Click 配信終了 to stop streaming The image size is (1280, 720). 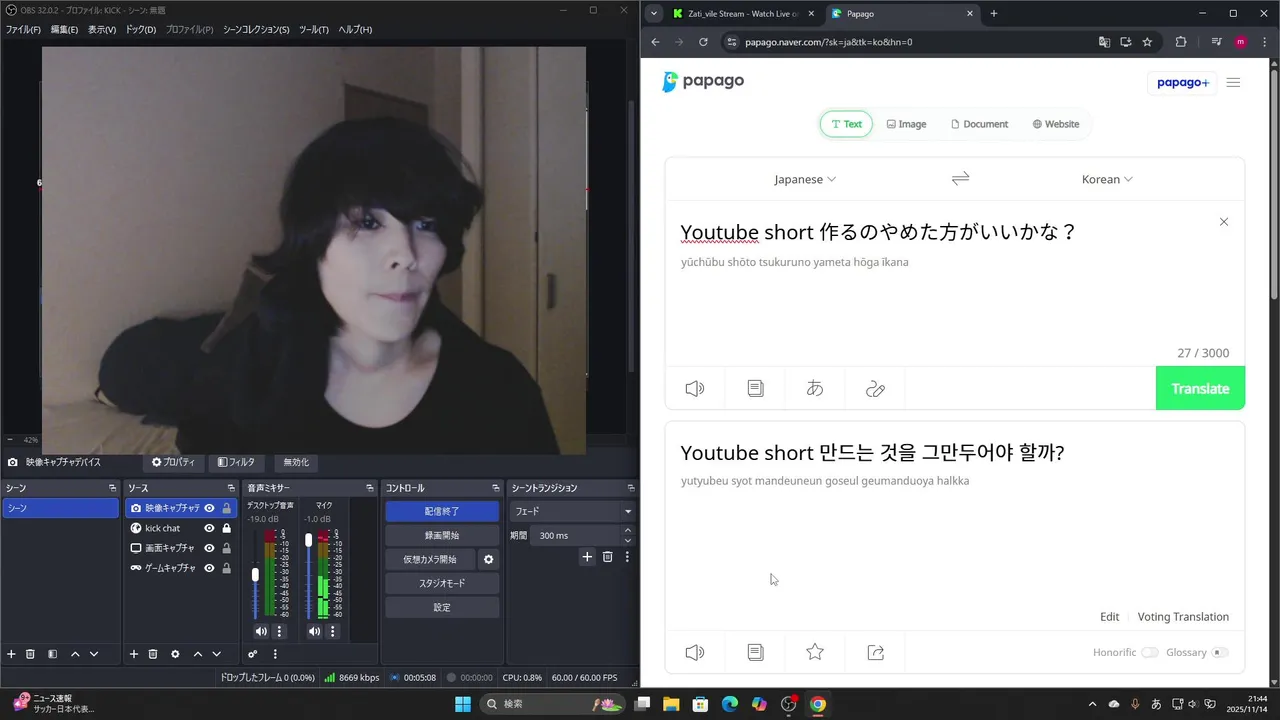point(442,511)
